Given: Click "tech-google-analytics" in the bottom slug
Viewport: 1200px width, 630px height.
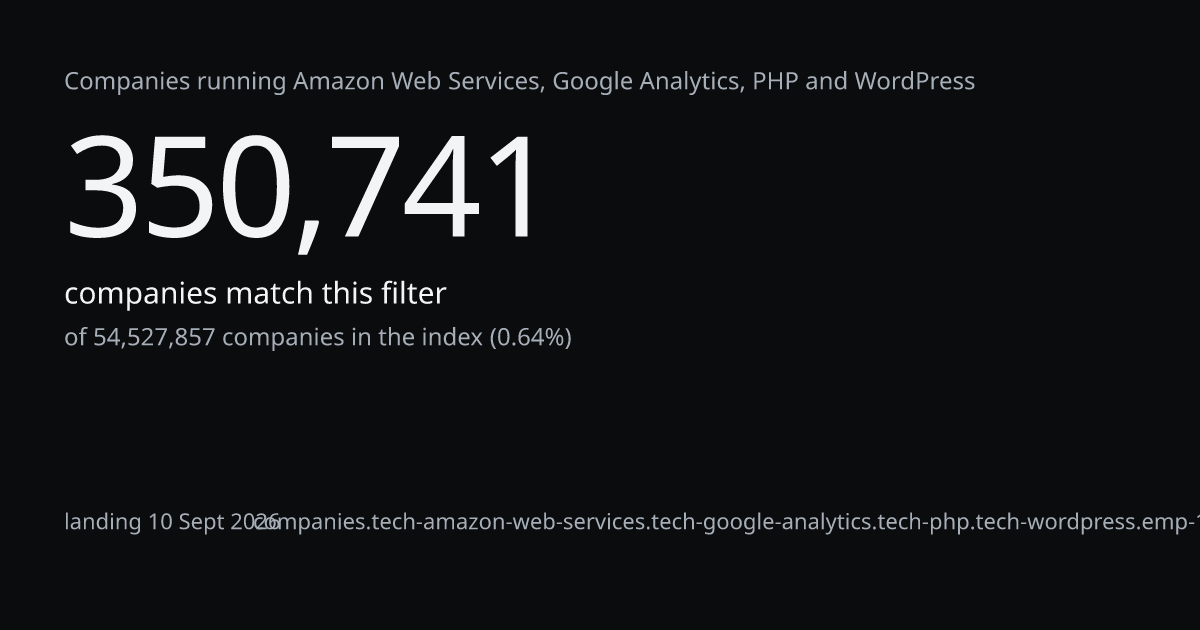Looking at the screenshot, I should [x=761, y=522].
